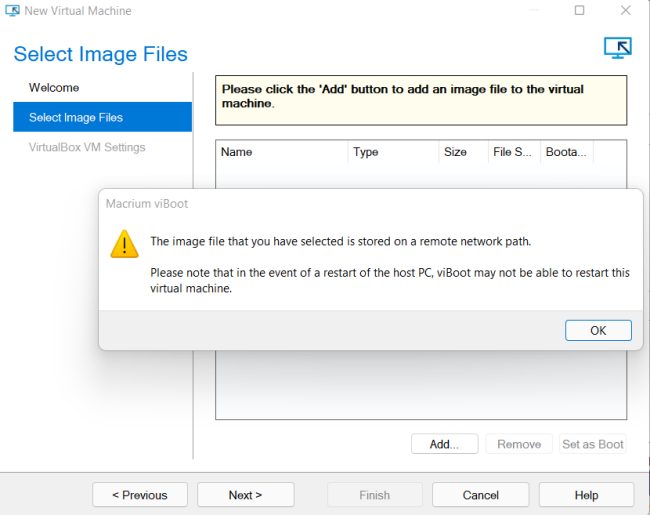Click the viBoot monitor logo icon
Viewport: 650px width, 515px height.
(x=618, y=49)
